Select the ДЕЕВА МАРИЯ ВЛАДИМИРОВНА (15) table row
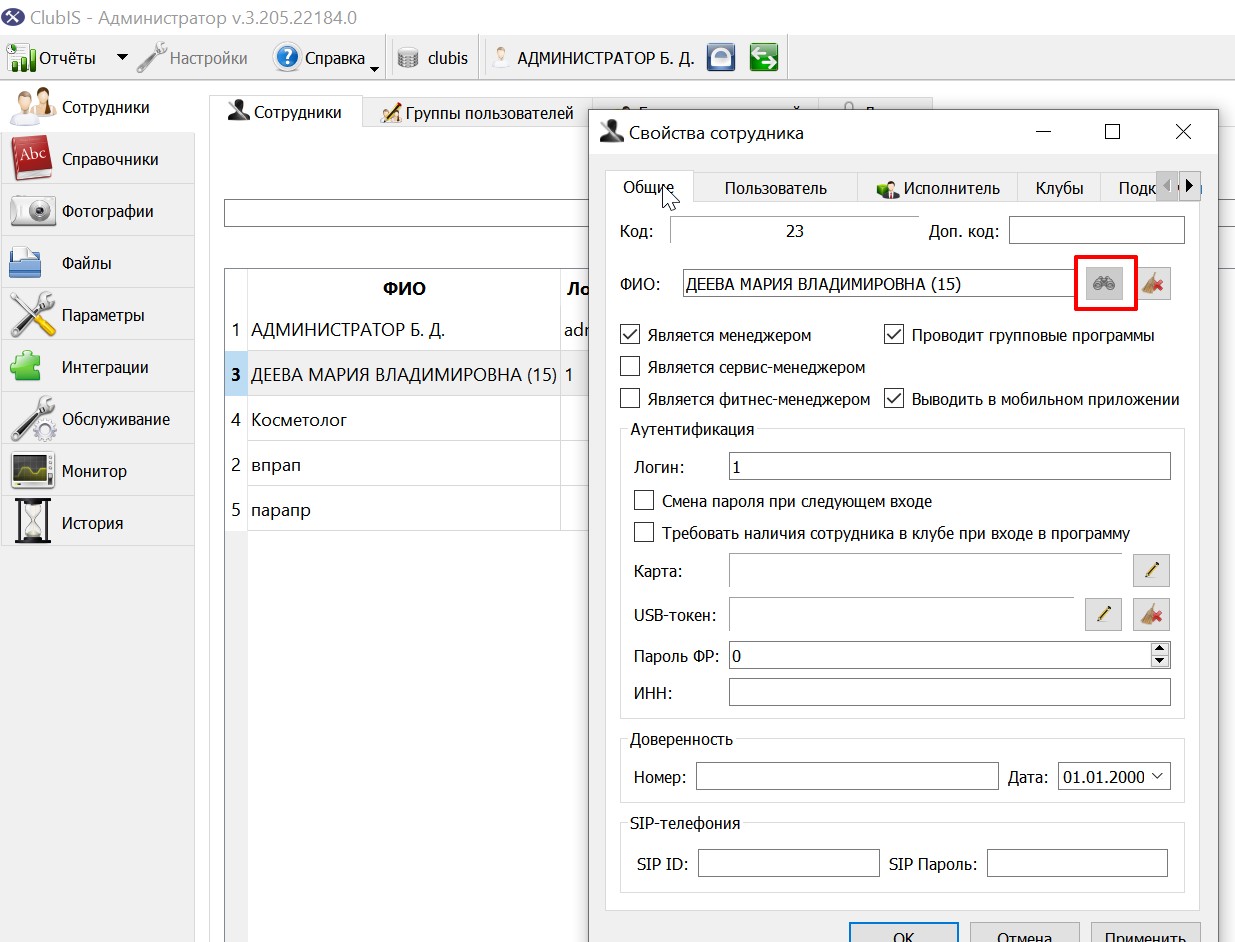This screenshot has height=942, width=1235. tap(406, 374)
